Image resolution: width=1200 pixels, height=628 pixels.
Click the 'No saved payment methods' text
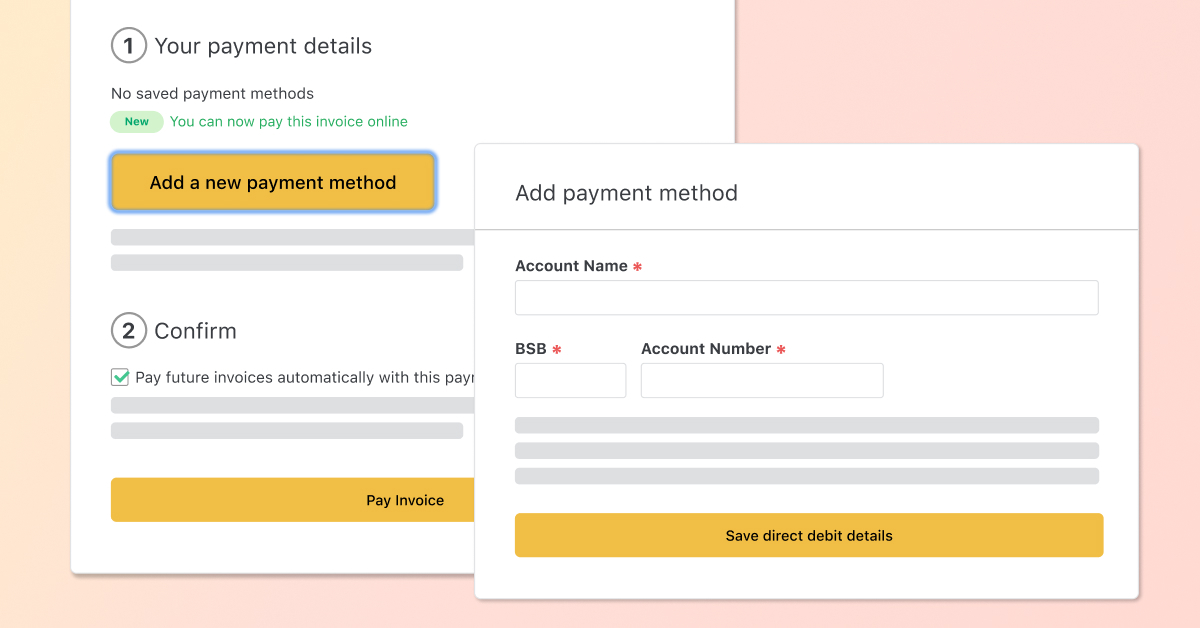(212, 94)
